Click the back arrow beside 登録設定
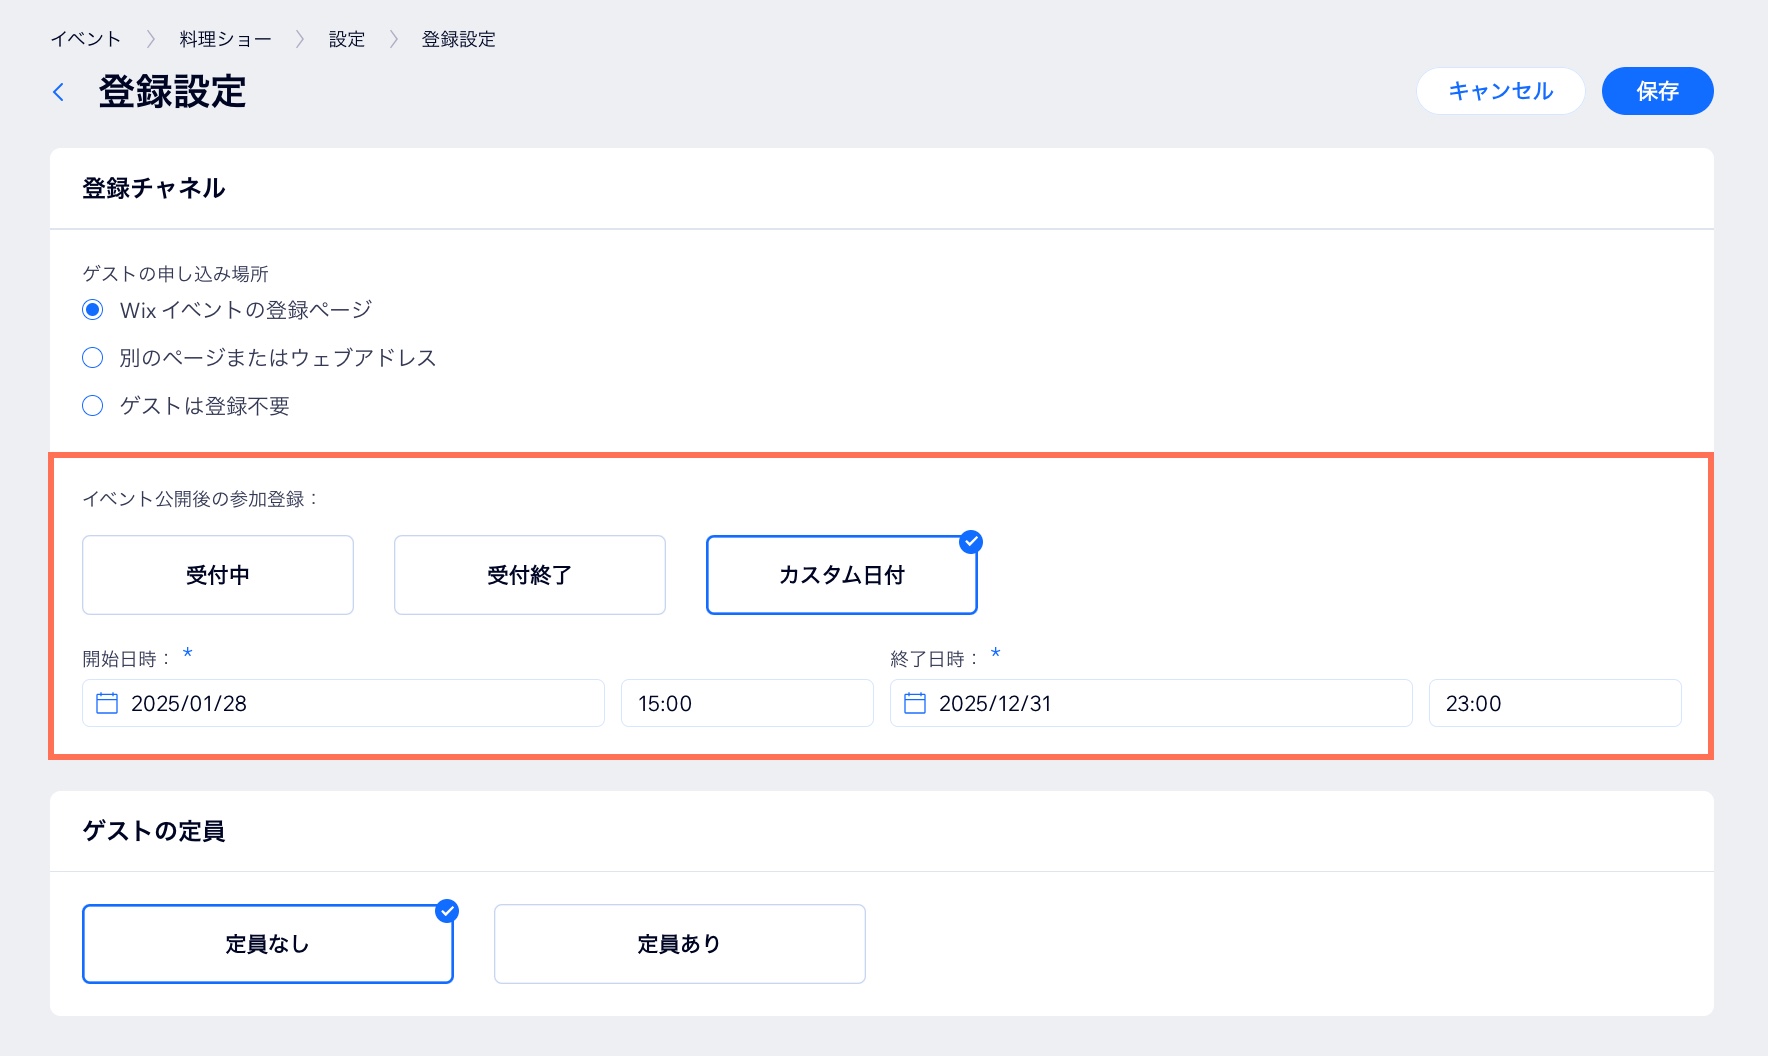The image size is (1768, 1056). (x=59, y=92)
